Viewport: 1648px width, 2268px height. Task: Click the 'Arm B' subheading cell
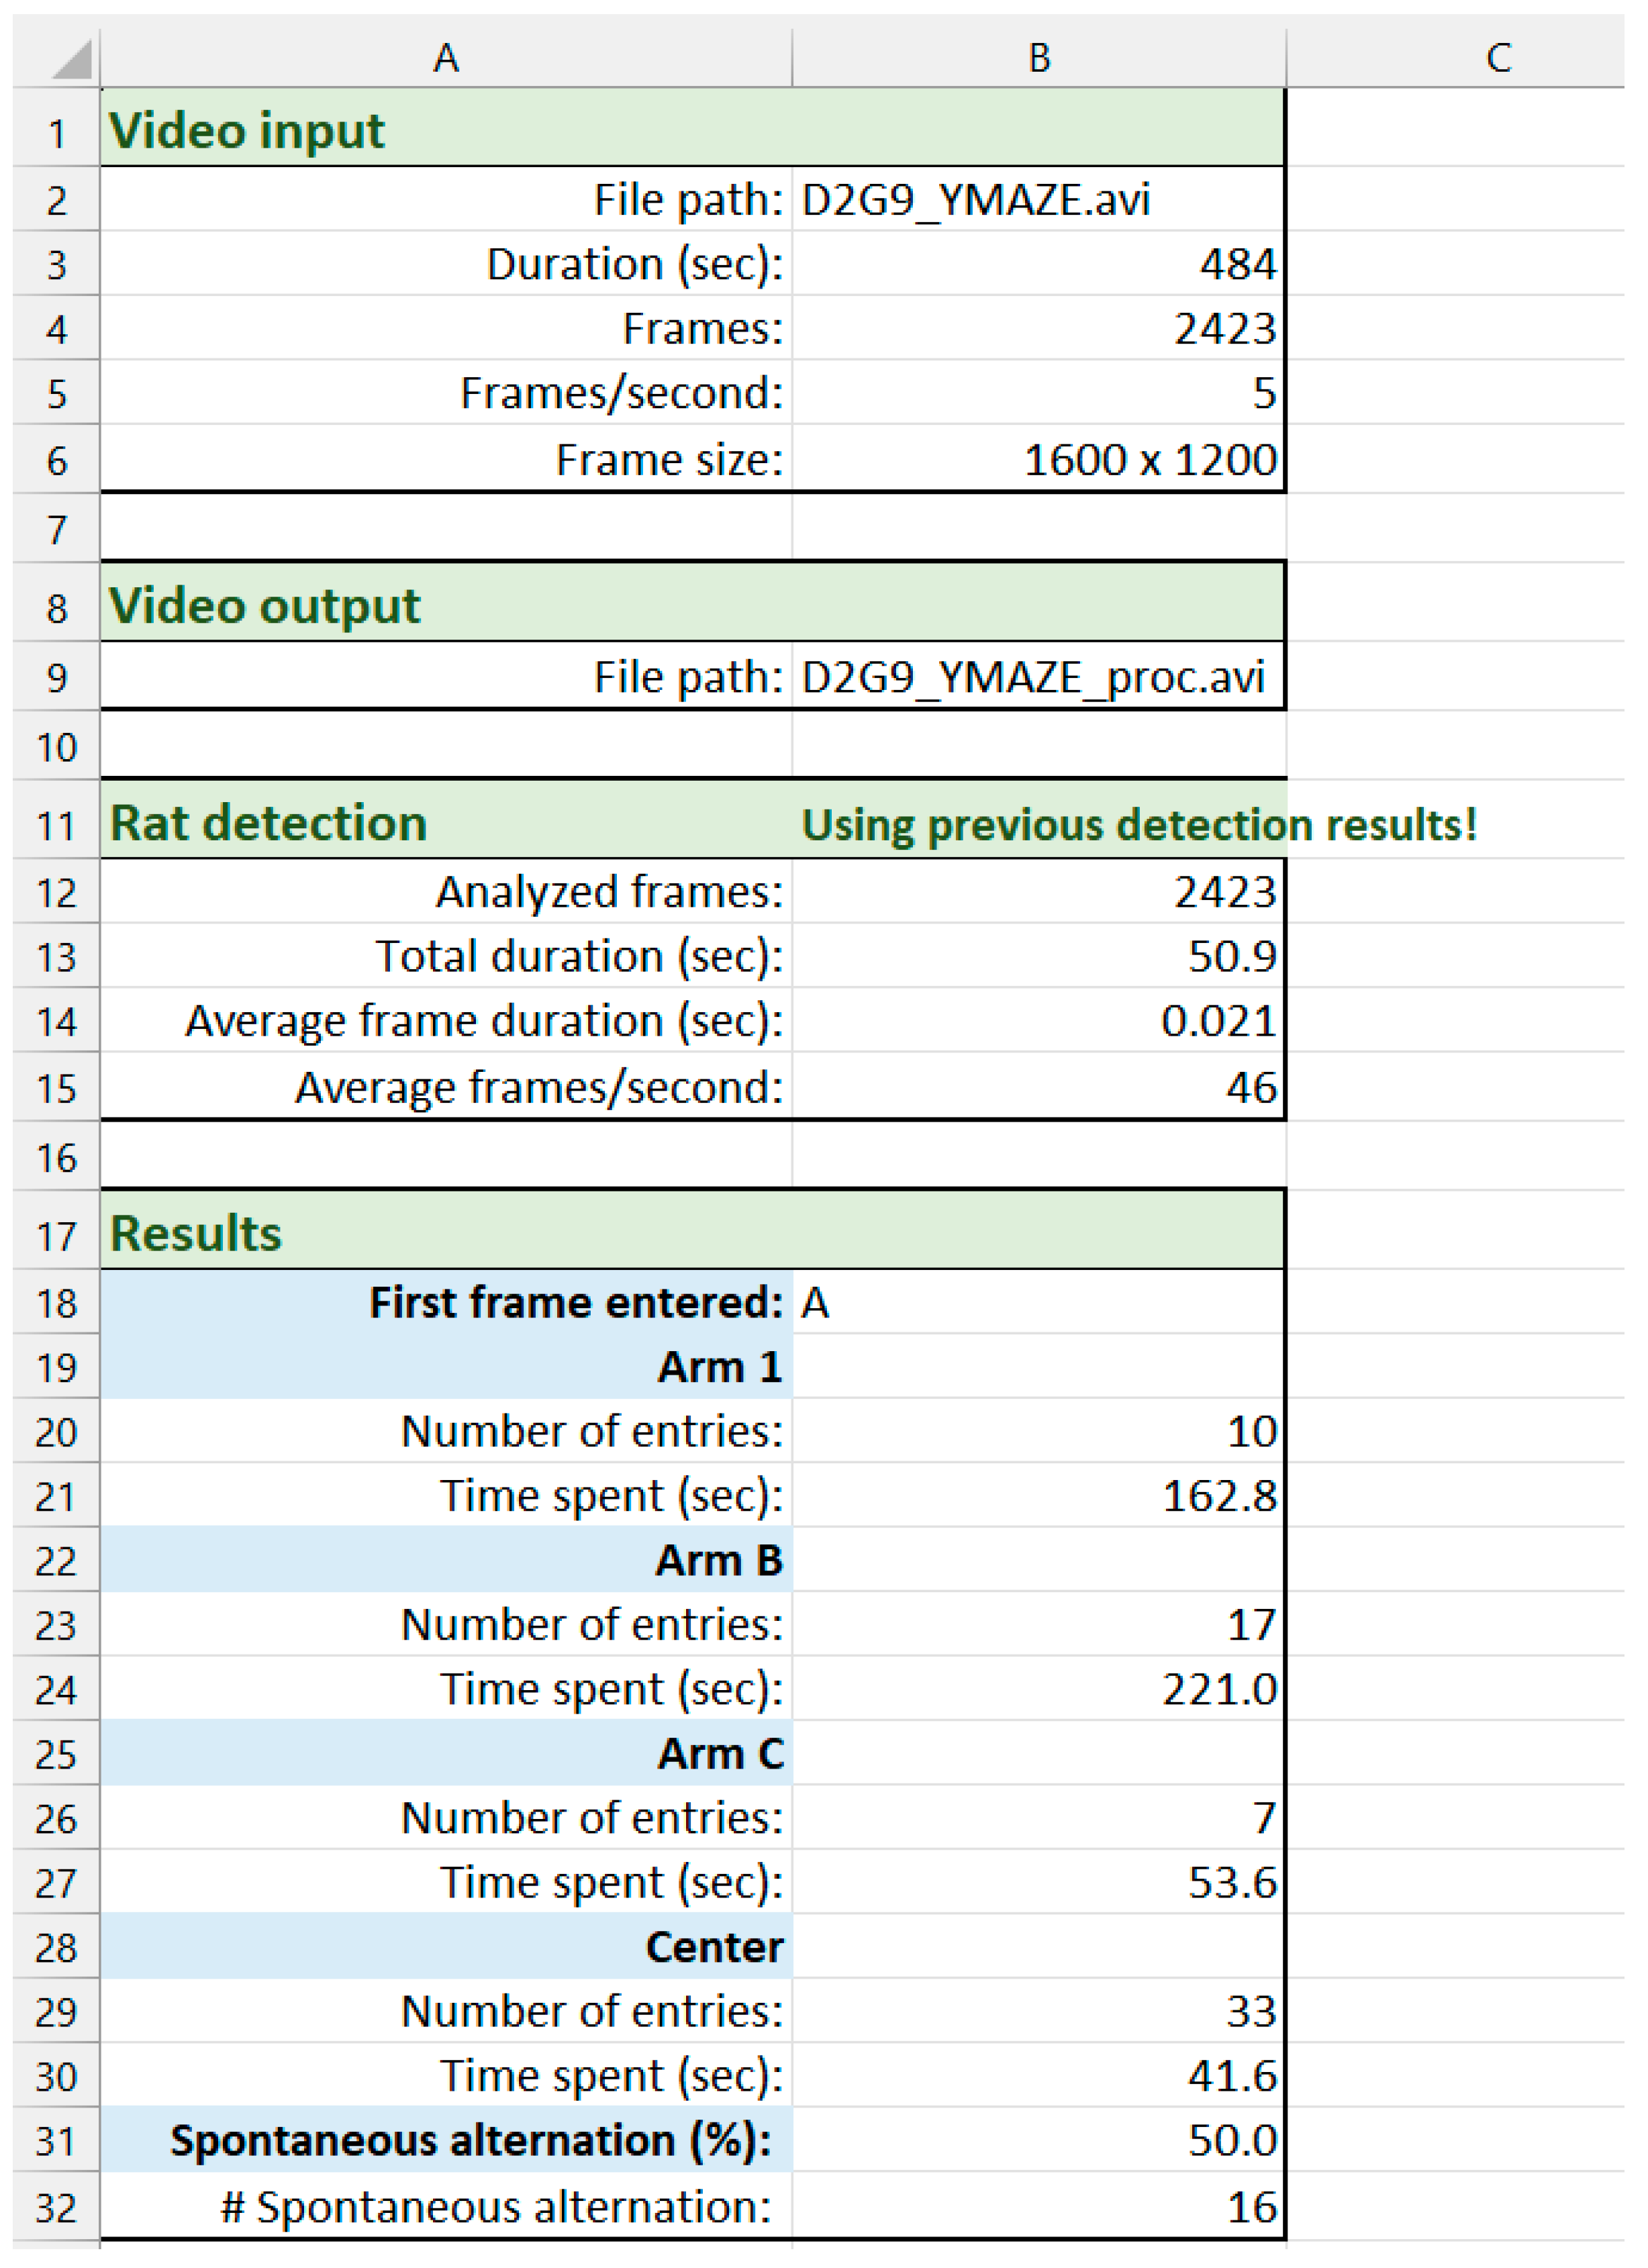coord(446,1560)
